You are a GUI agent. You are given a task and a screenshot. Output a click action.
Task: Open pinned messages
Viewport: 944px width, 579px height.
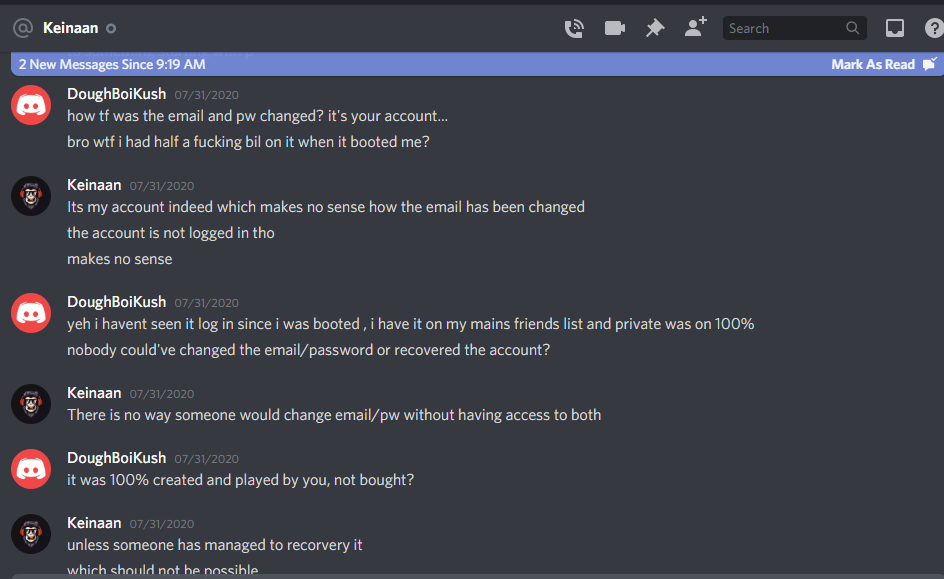click(x=654, y=28)
